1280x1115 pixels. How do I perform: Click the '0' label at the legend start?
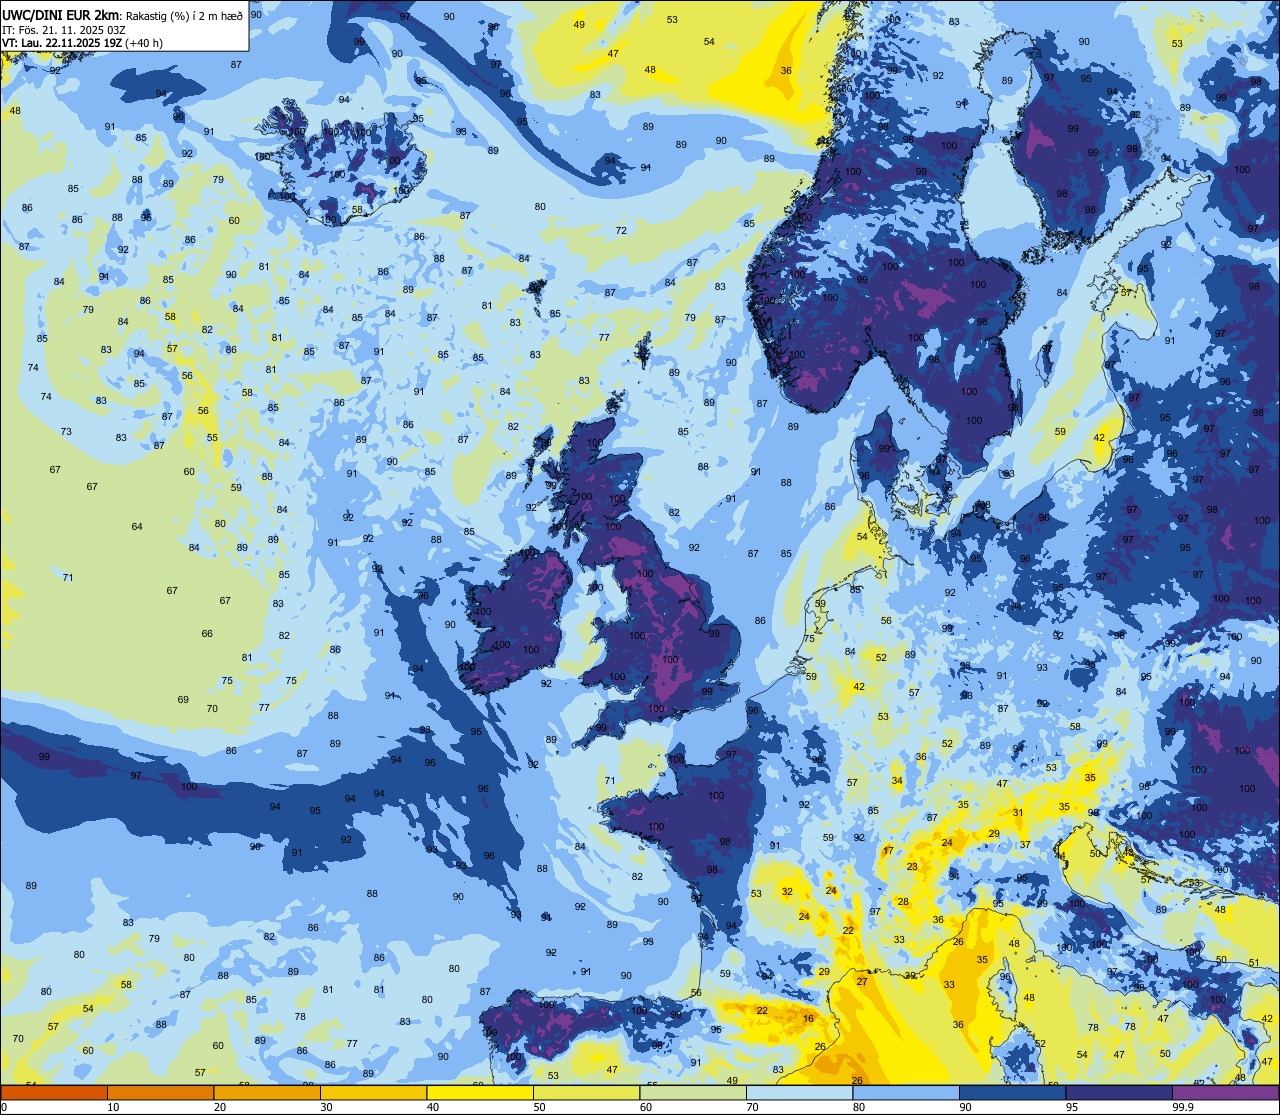(4, 1107)
